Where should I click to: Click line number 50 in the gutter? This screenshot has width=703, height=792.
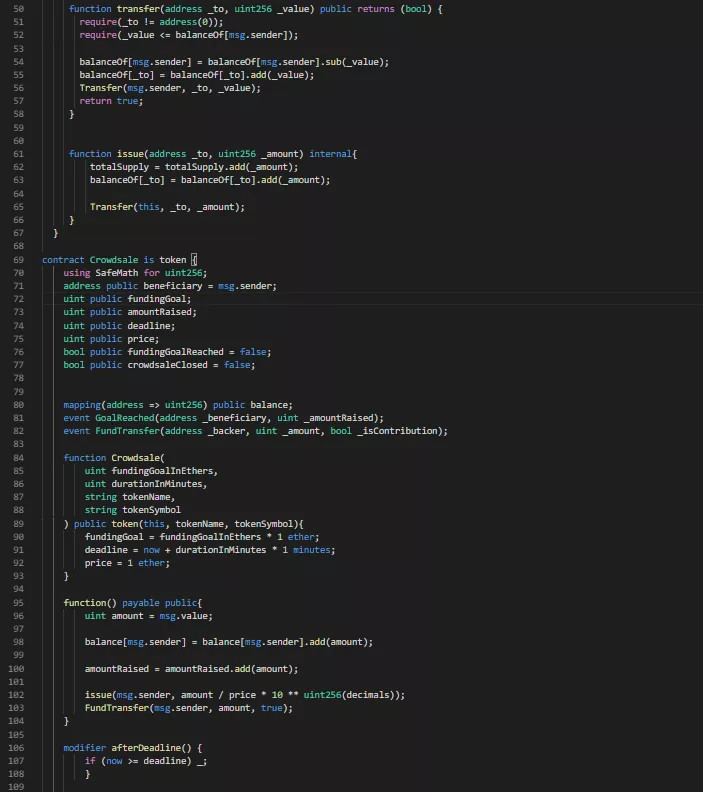[18, 9]
